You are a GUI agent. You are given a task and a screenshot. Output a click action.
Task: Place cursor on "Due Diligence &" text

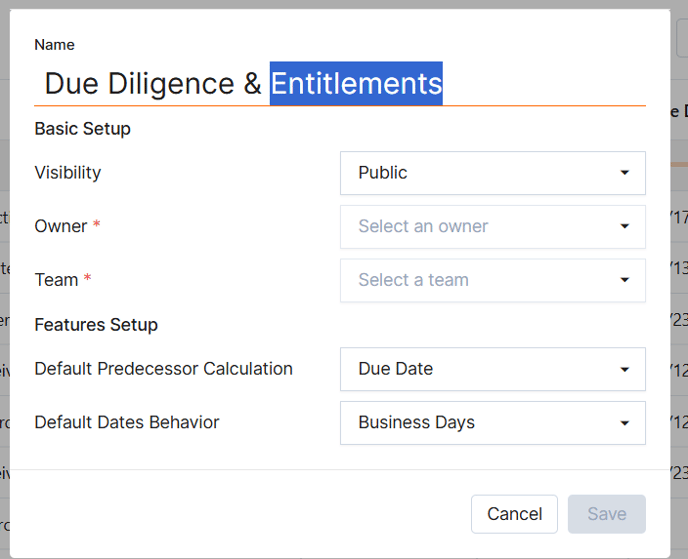click(x=152, y=83)
